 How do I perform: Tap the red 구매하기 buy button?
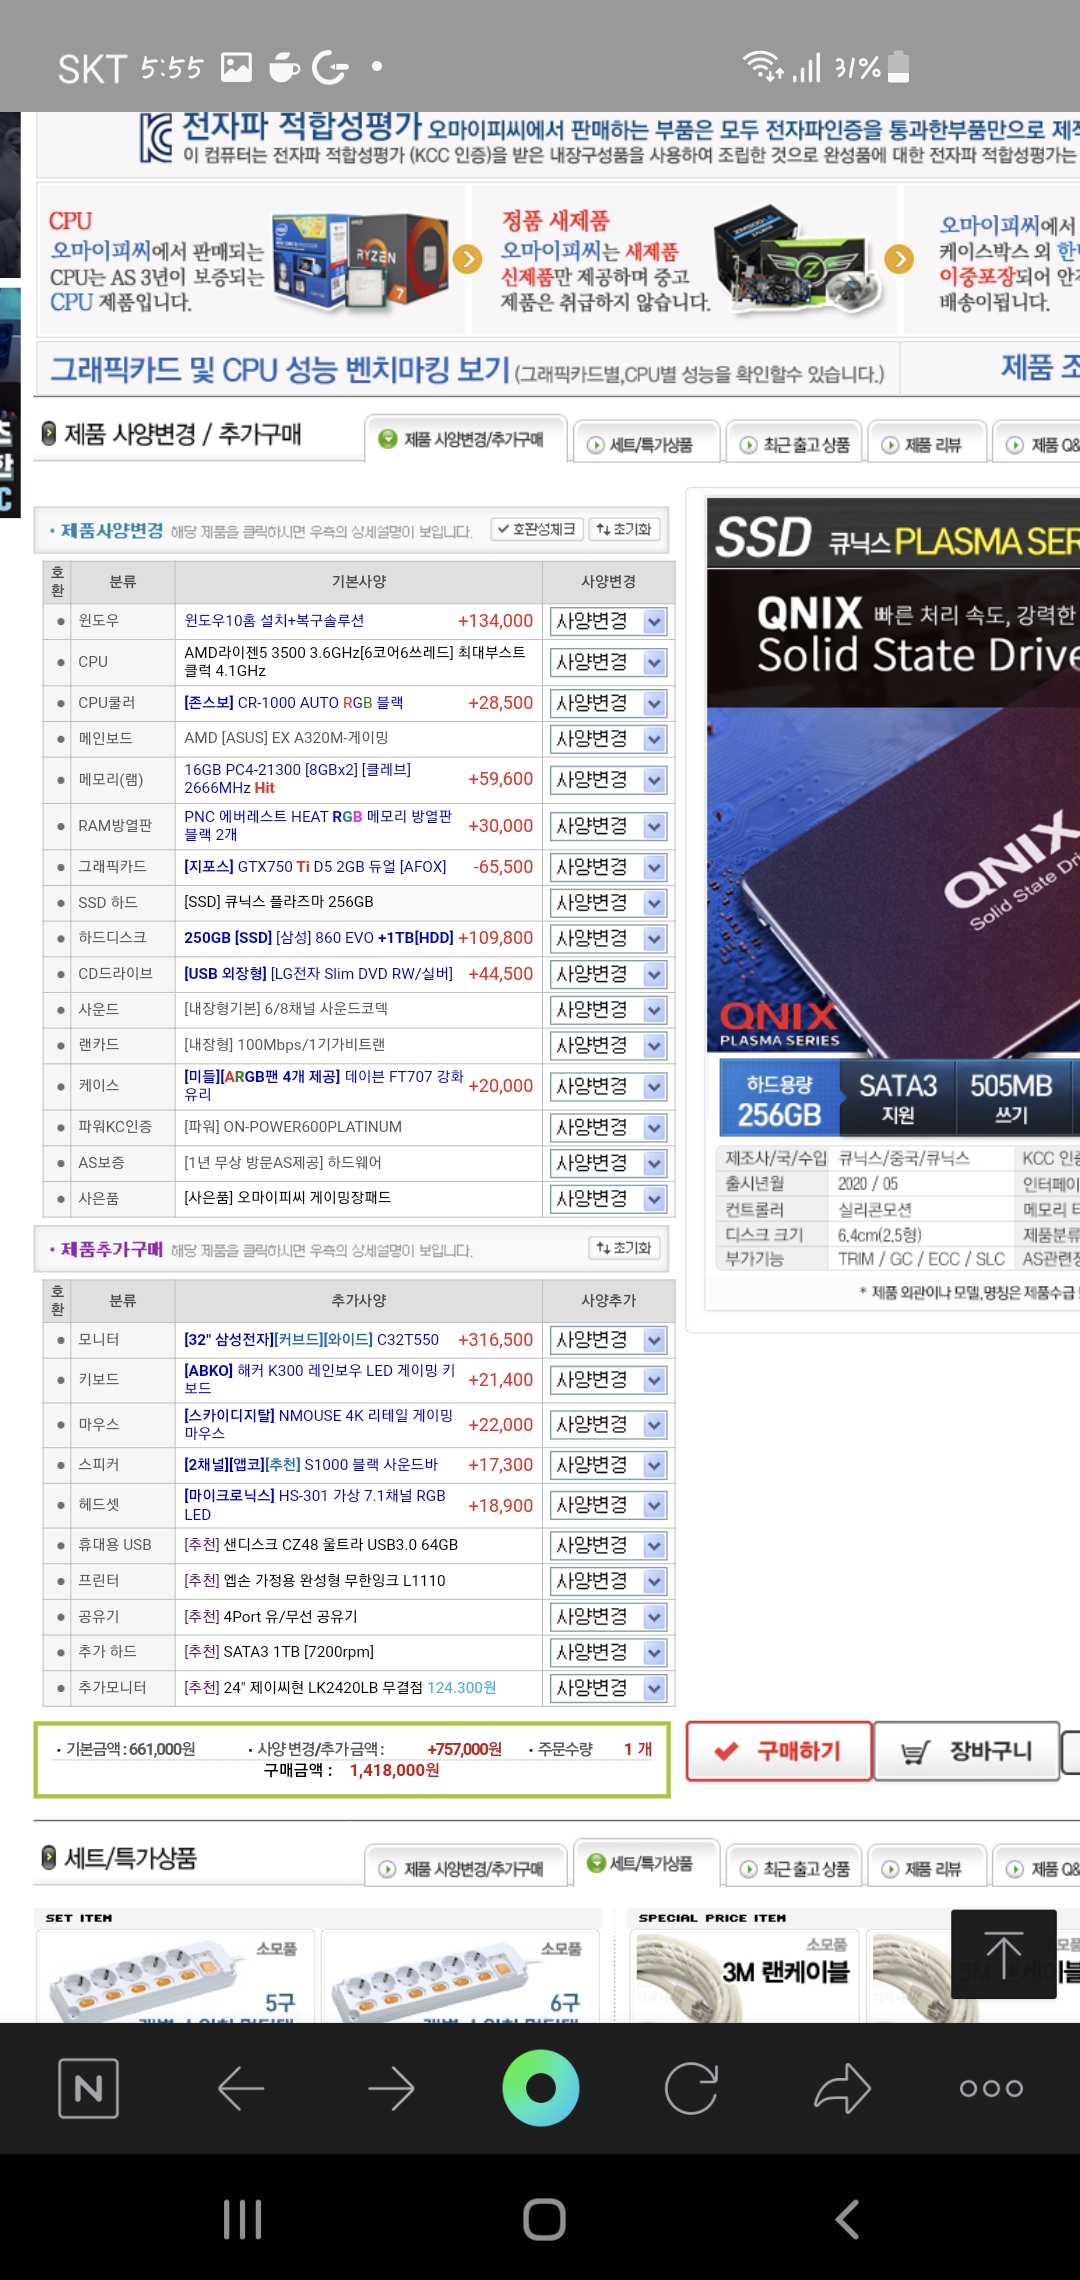point(779,1751)
